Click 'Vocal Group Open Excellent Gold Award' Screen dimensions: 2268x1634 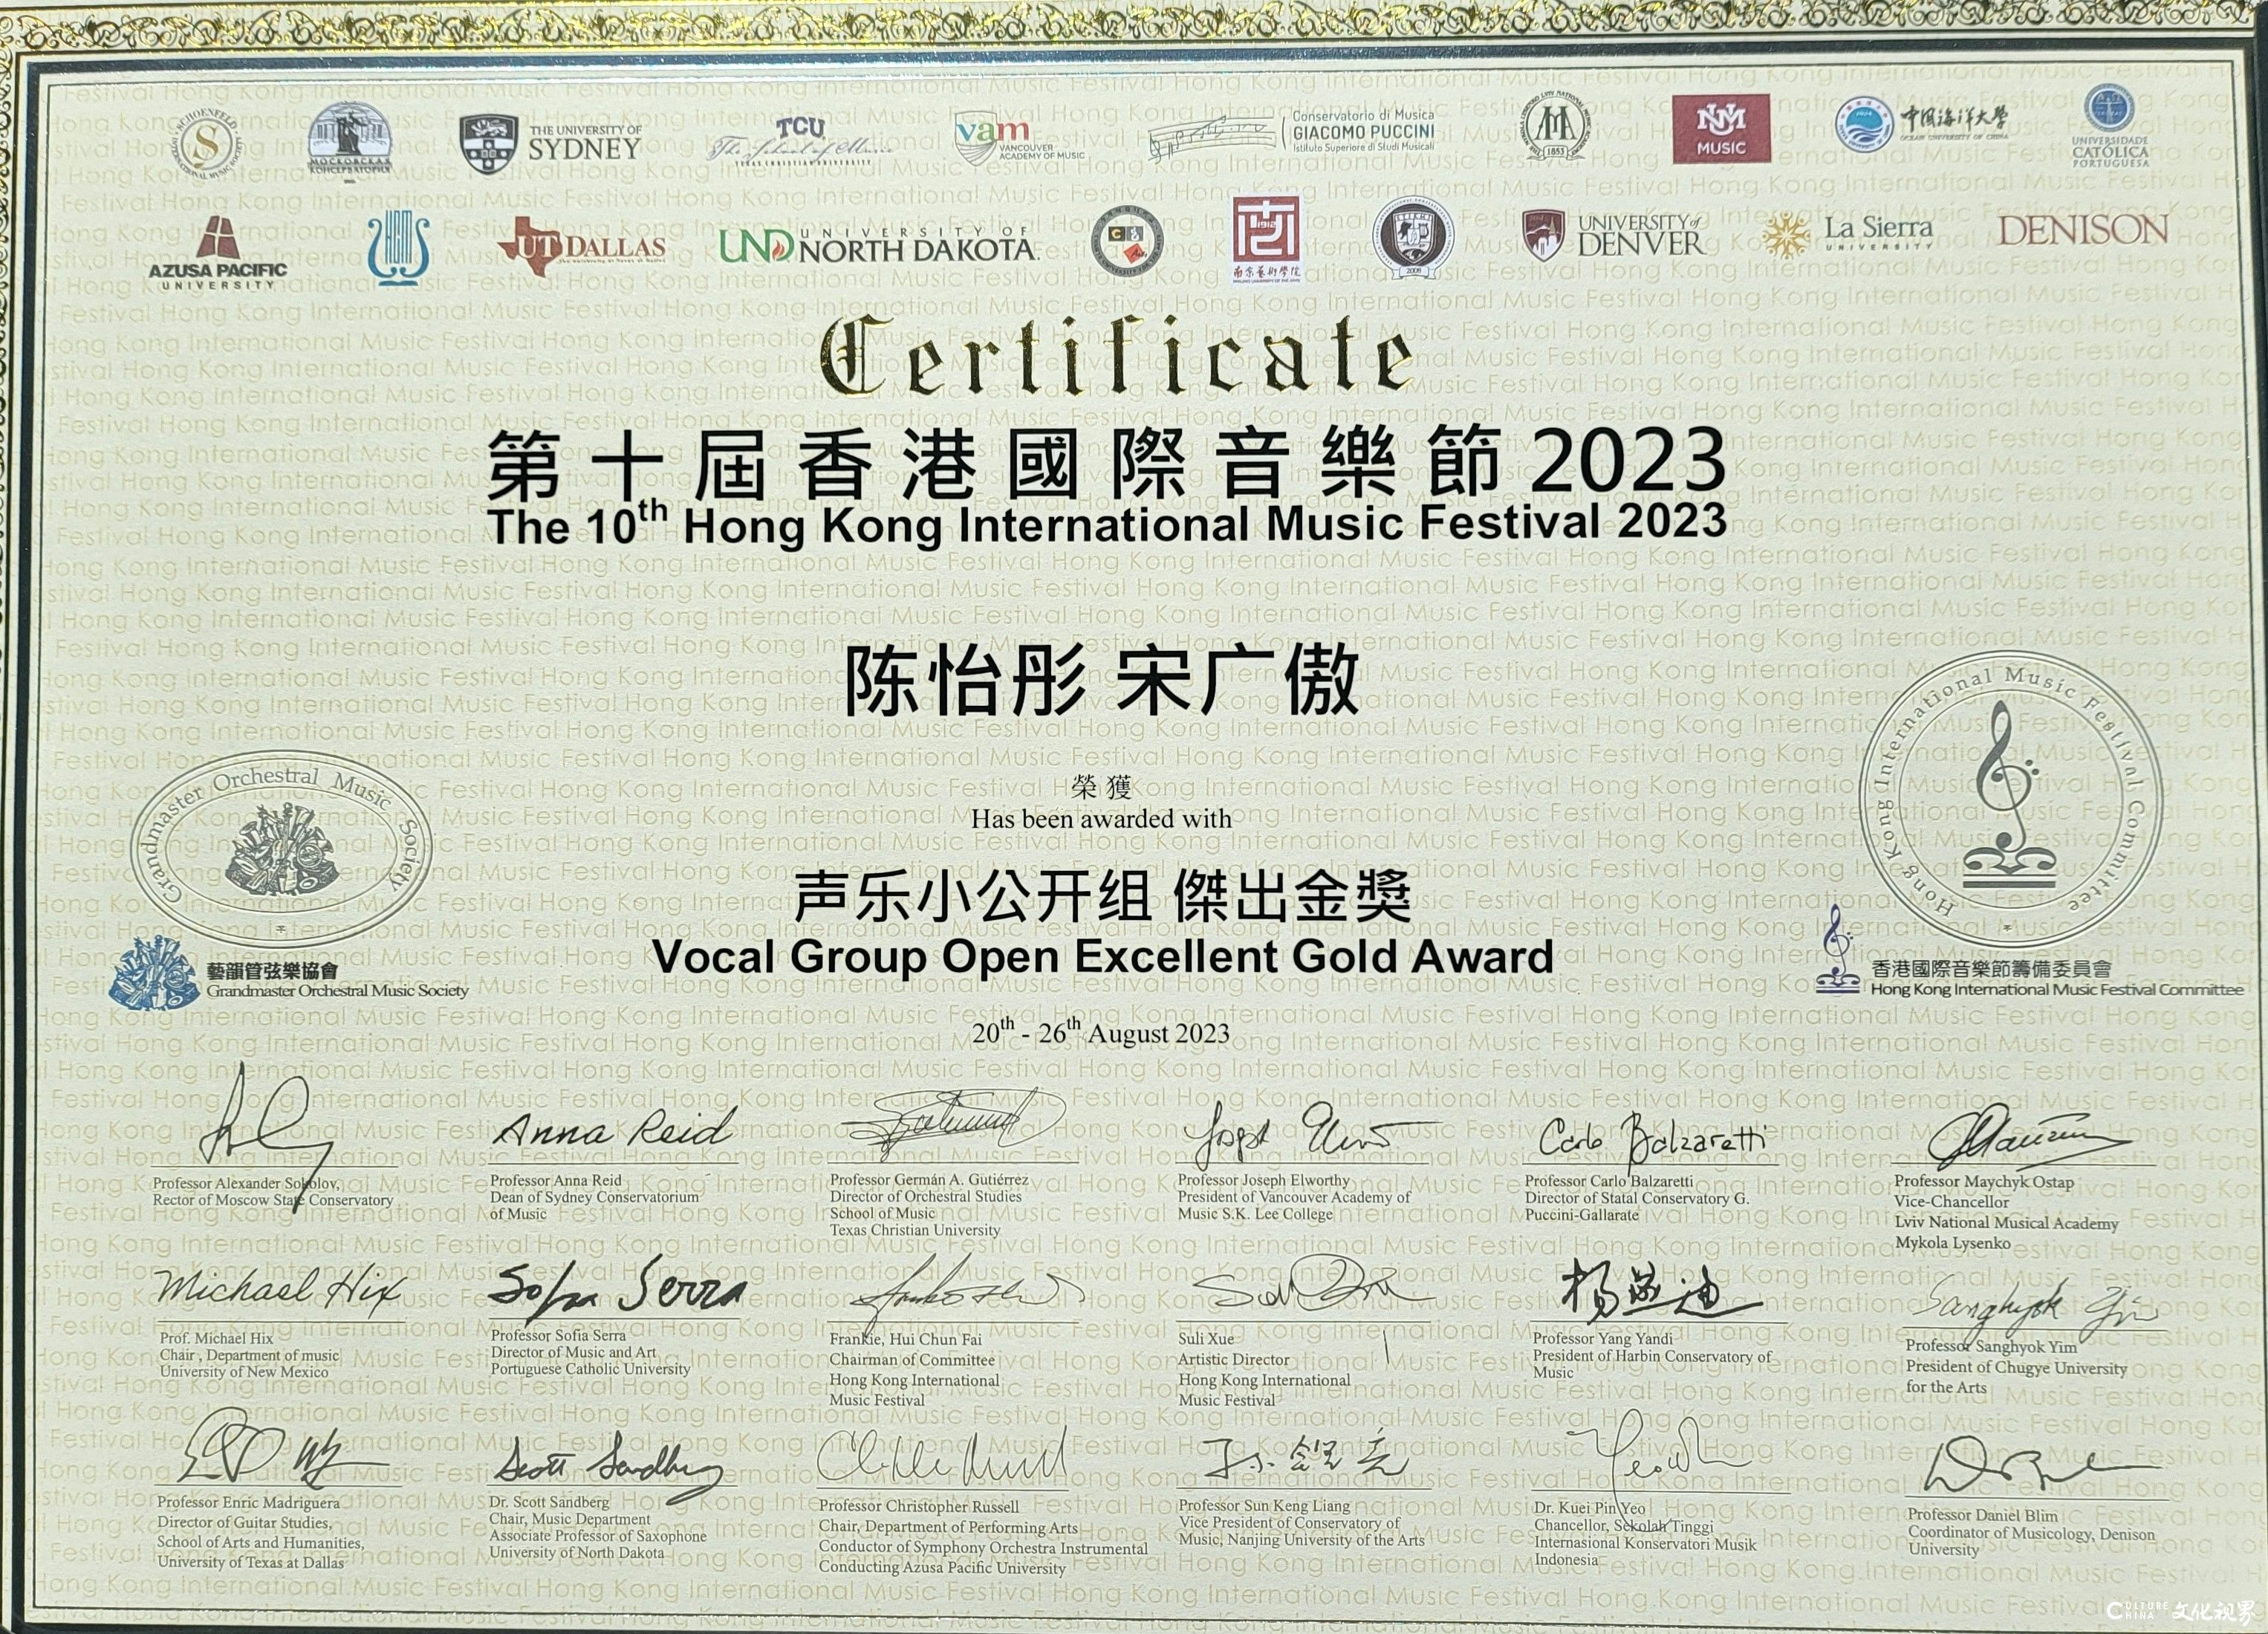(1102, 957)
